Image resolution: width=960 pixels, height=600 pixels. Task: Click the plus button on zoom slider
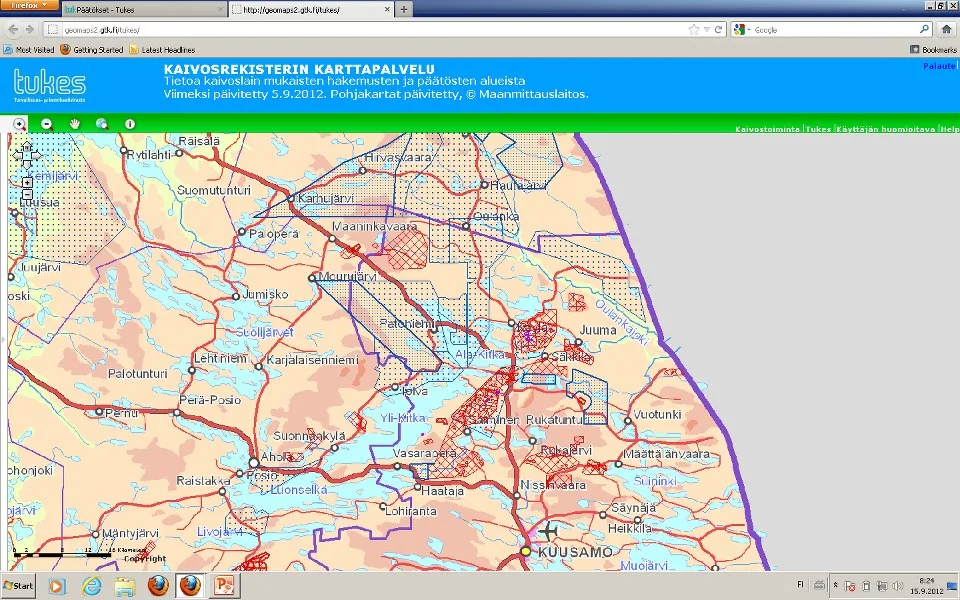[27, 182]
